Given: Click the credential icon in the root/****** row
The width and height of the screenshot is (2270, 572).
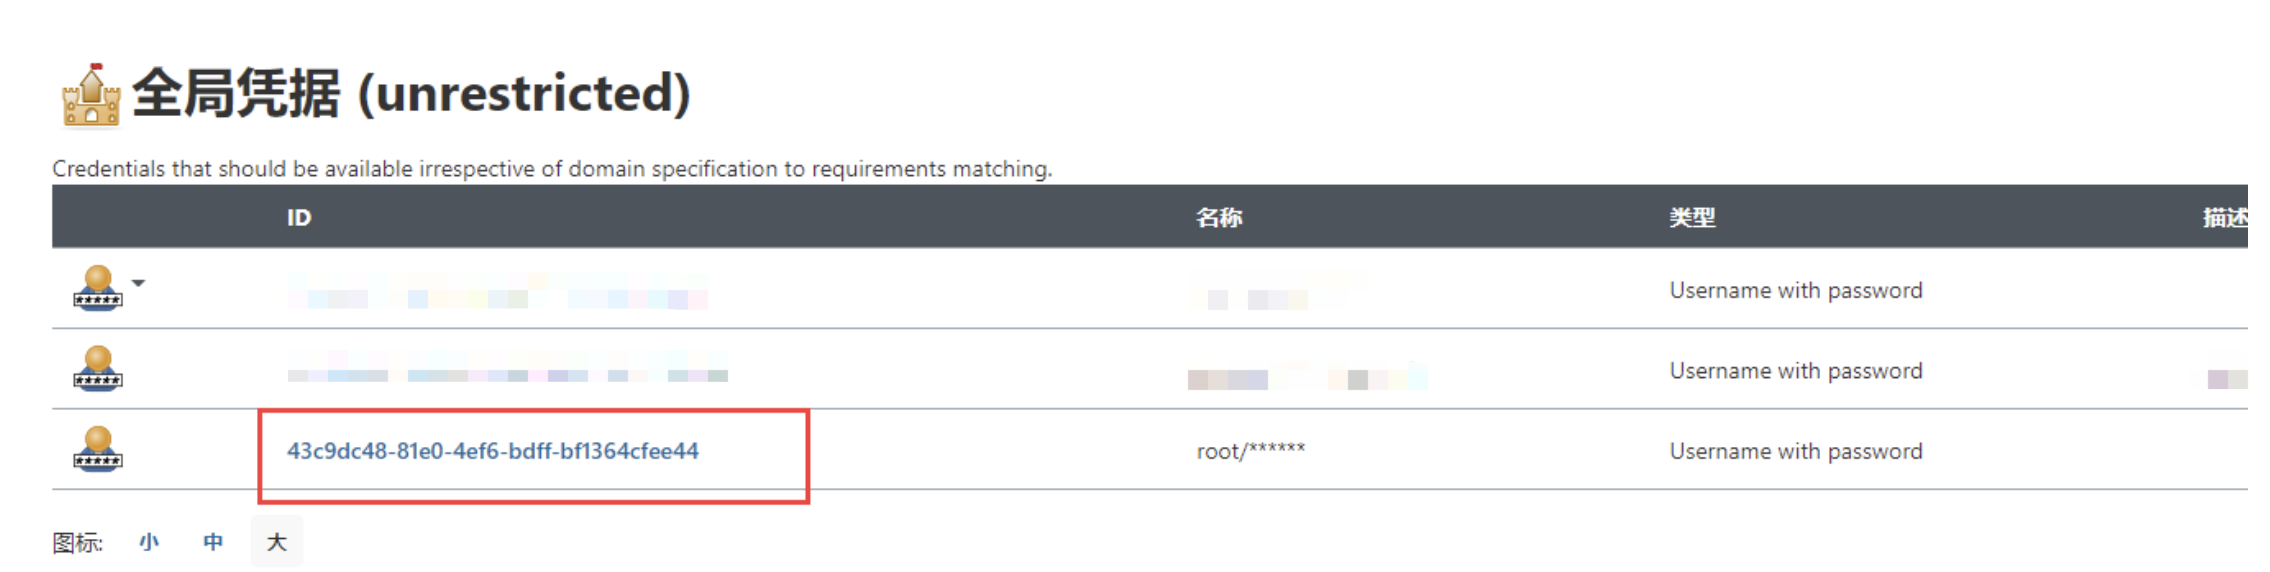Looking at the screenshot, I should (x=97, y=449).
